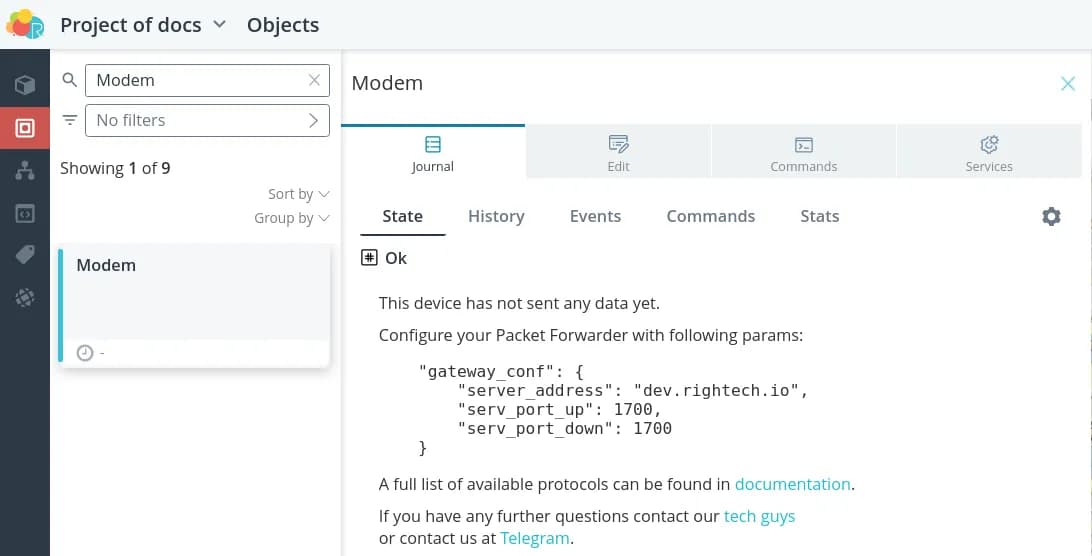1092x556 pixels.
Task: Open the Group by dropdown
Action: pyautogui.click(x=291, y=218)
